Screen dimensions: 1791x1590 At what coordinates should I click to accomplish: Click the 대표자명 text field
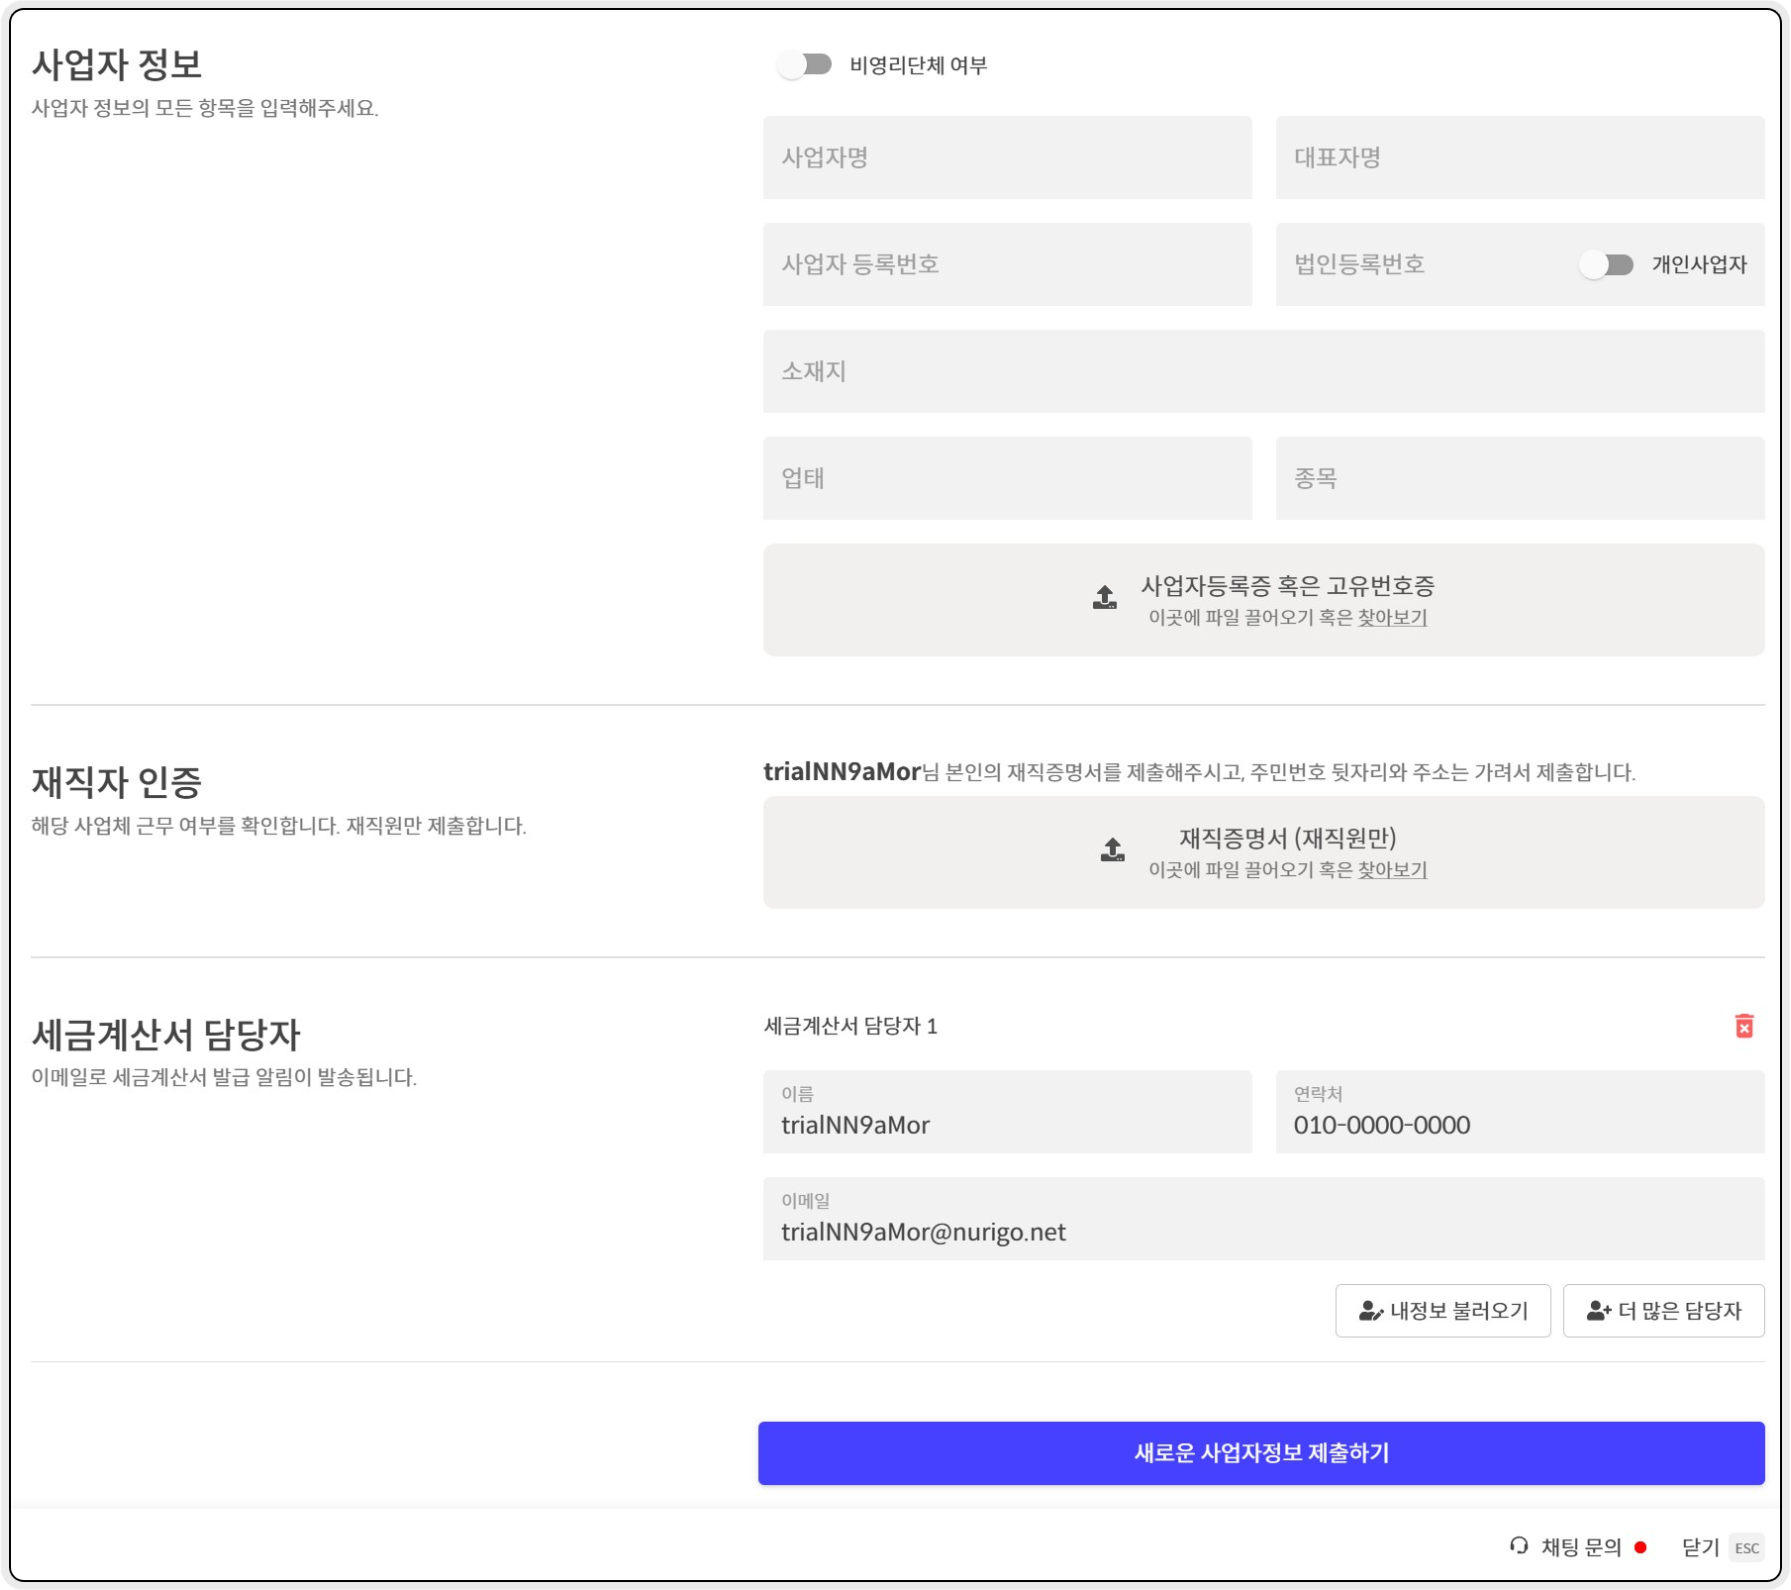pos(1519,158)
